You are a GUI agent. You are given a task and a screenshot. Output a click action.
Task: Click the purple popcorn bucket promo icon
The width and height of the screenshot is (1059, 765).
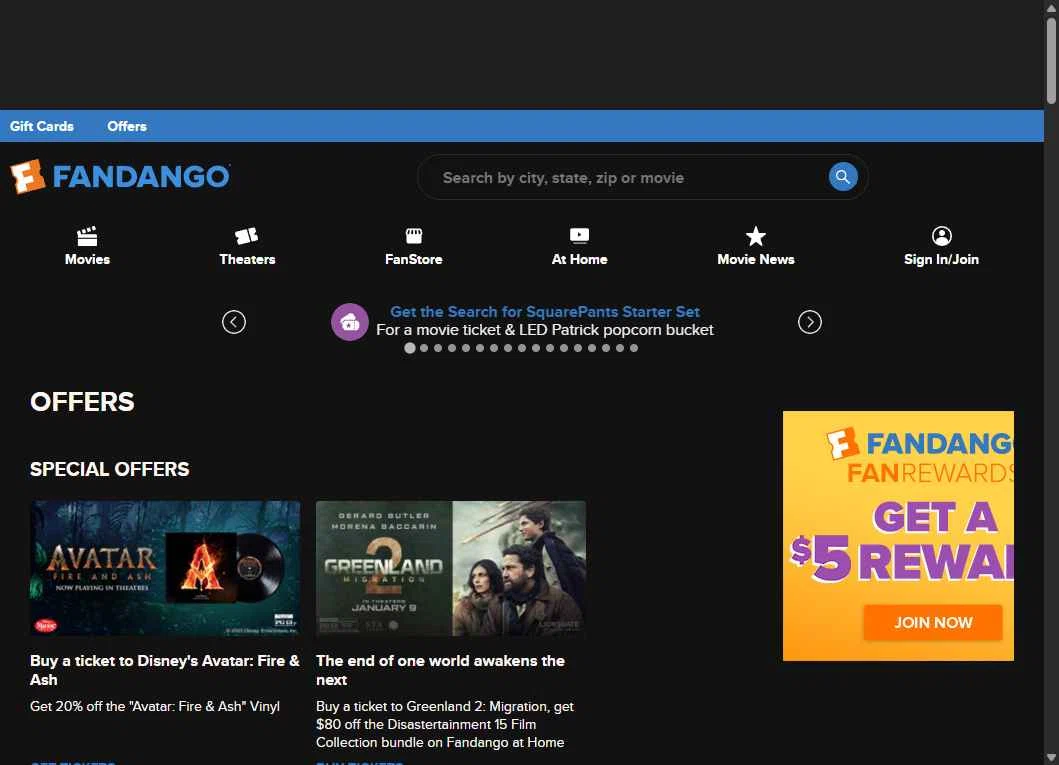[x=349, y=322]
